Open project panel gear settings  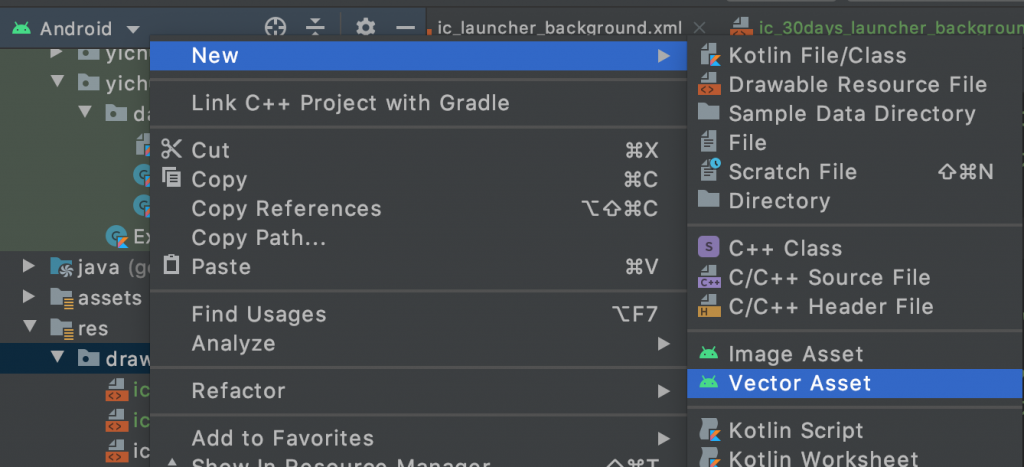pos(366,28)
